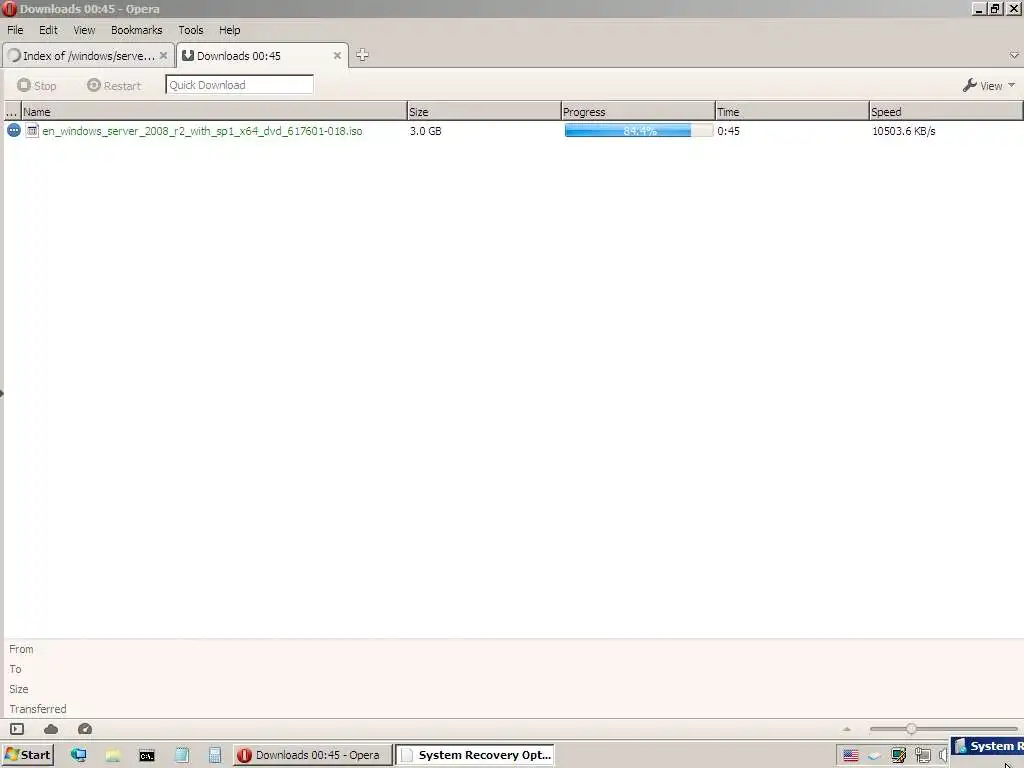
Task: Switch to Downloads 00:45 - Opera taskbar button
Action: (312, 755)
